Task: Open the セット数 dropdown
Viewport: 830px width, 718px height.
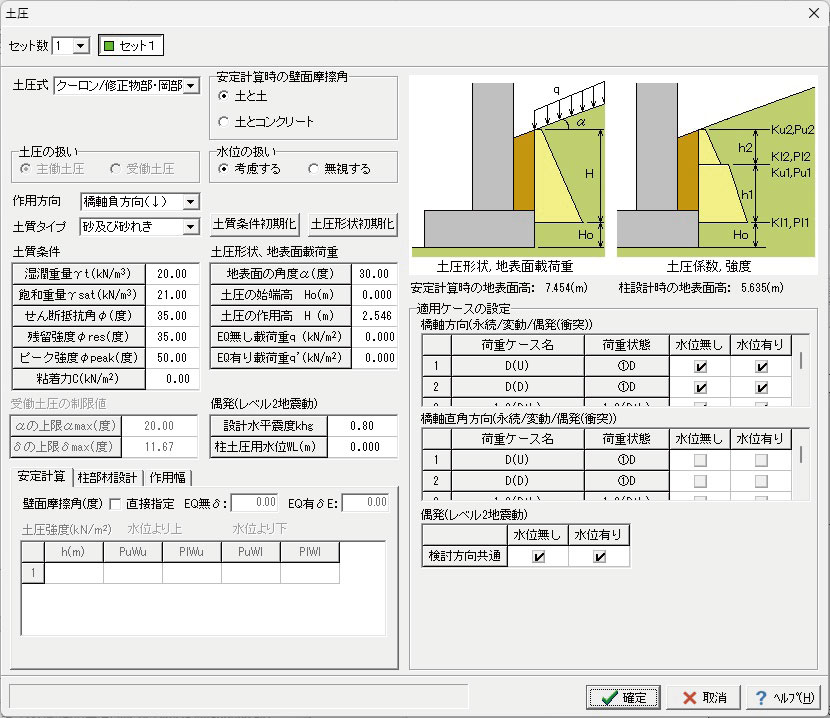Action: [81, 46]
